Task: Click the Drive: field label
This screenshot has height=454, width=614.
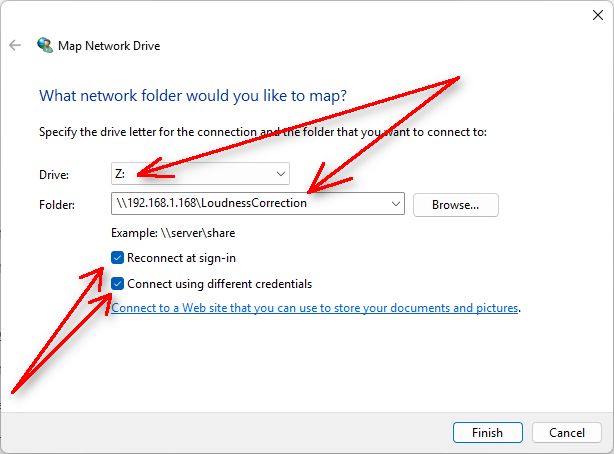Action: (54, 175)
